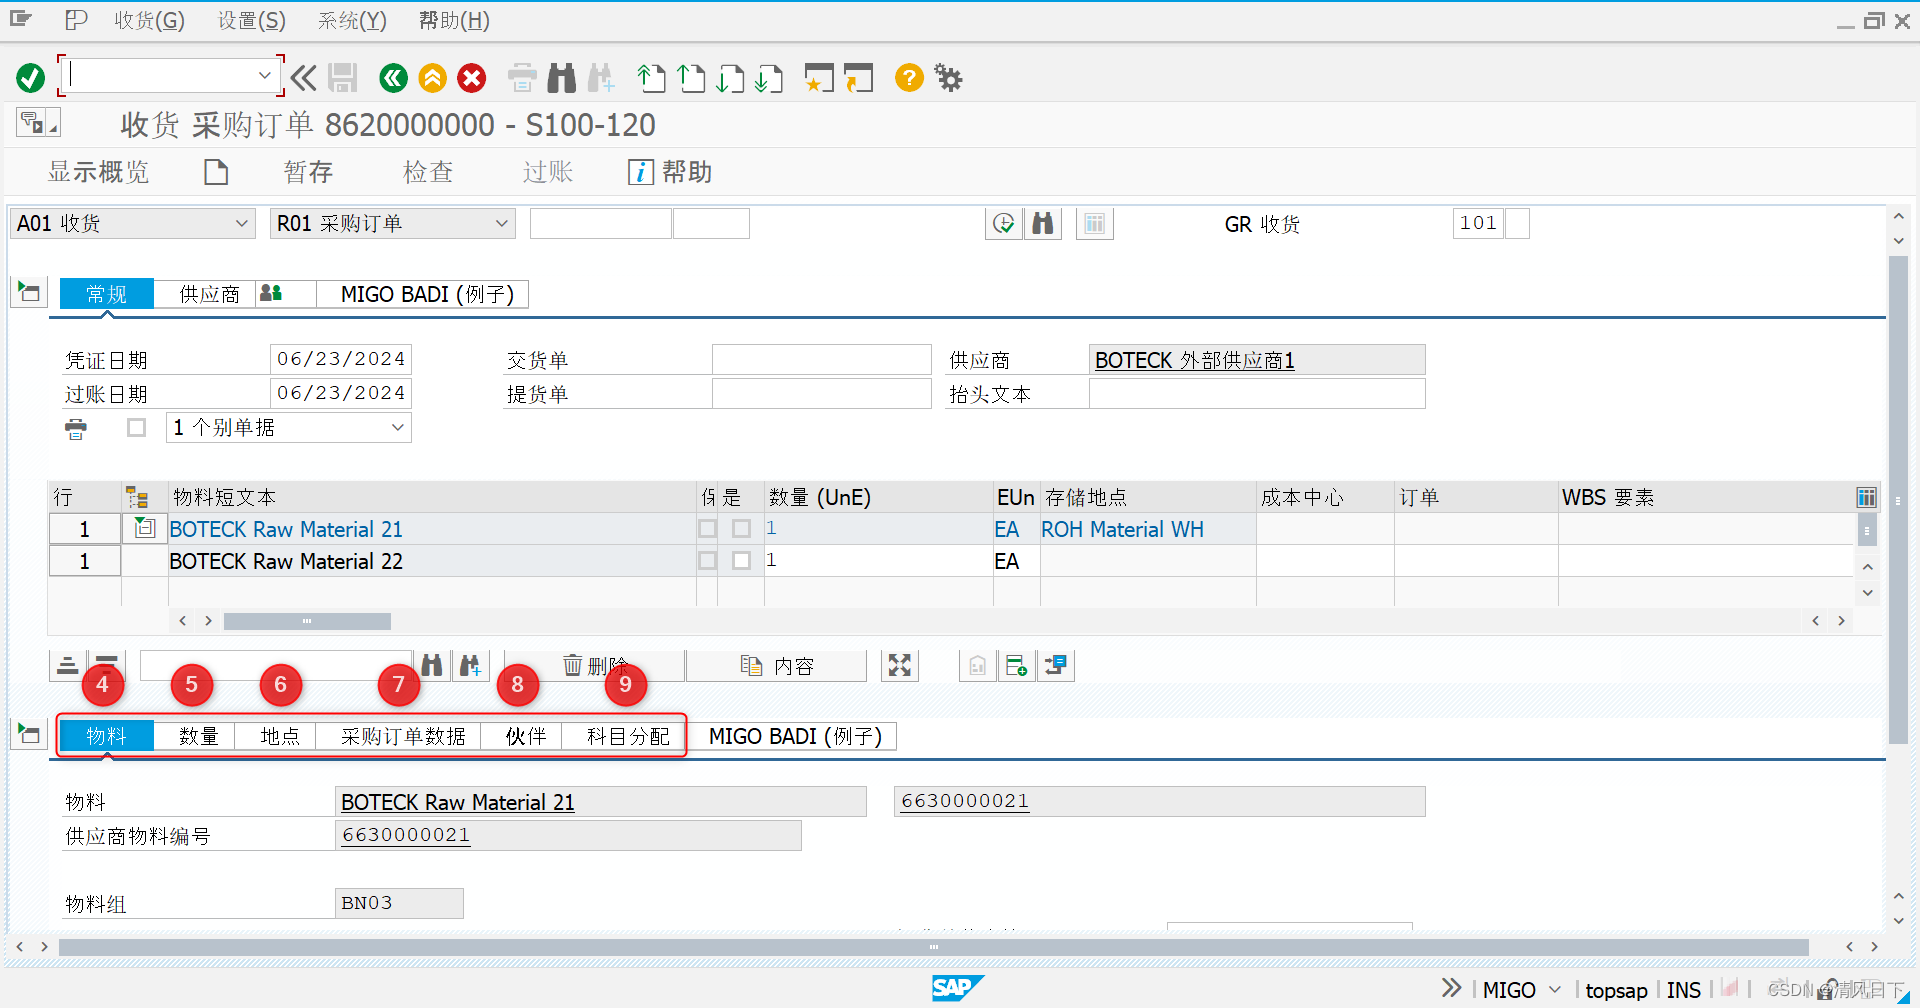Screen dimensions: 1920x1008
Task: Switch to the 科目分配 tab
Action: tap(628, 736)
